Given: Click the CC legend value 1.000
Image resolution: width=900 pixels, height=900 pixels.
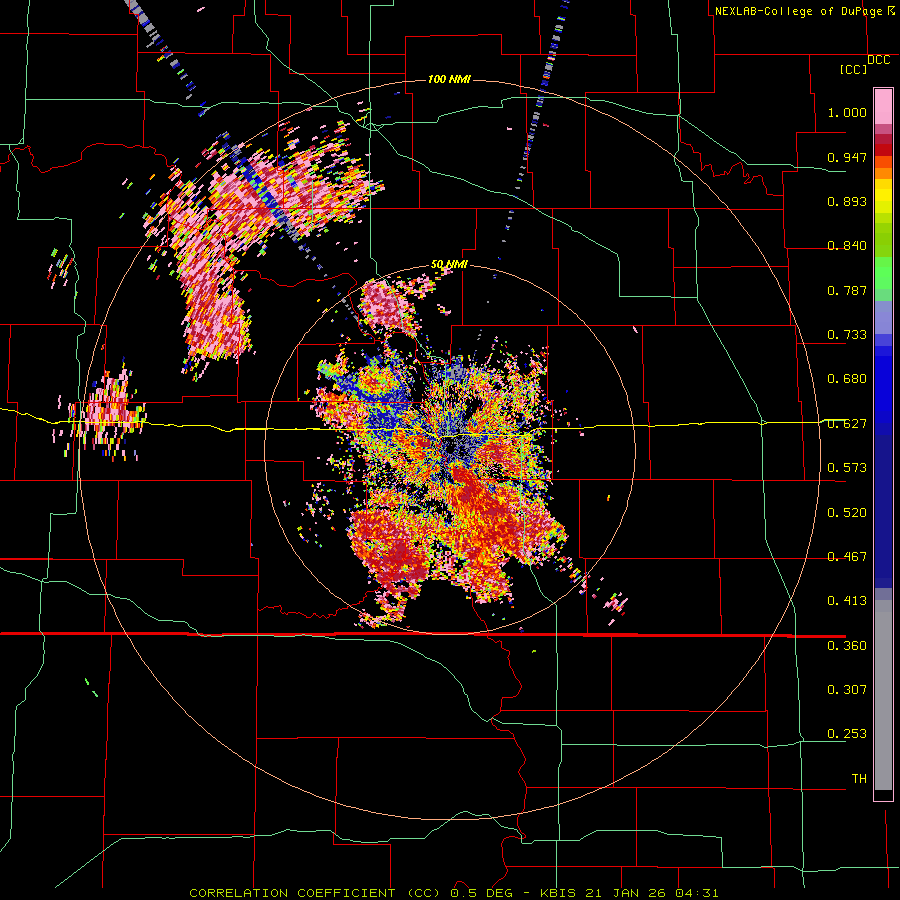Looking at the screenshot, I should [847, 112].
